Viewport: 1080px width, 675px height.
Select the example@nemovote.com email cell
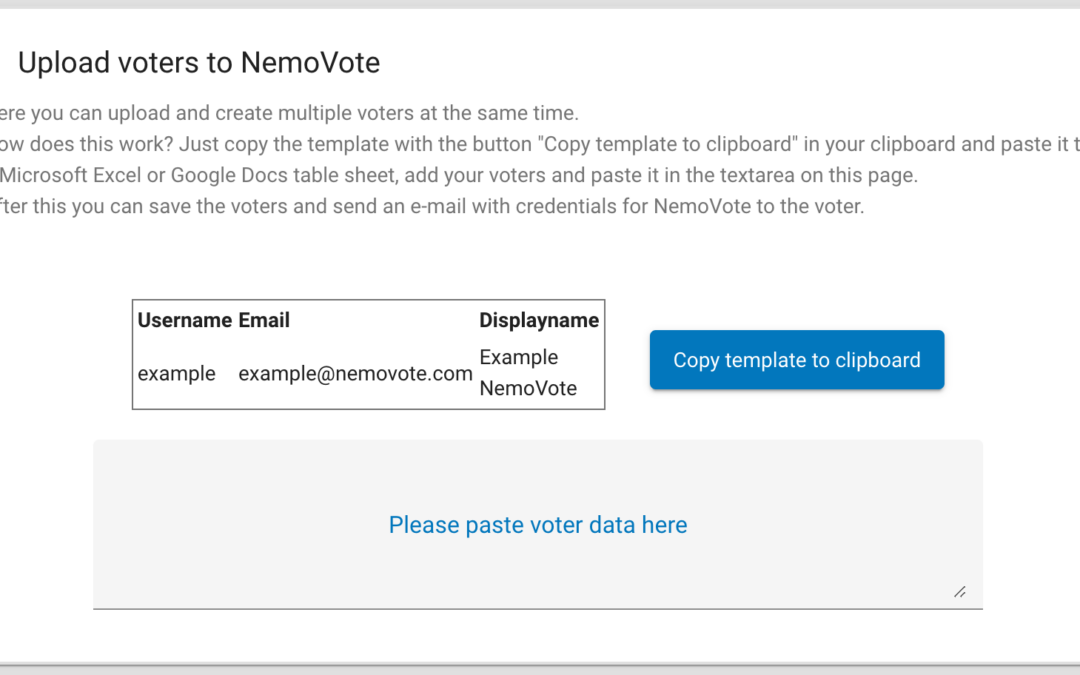pyautogui.click(x=355, y=374)
